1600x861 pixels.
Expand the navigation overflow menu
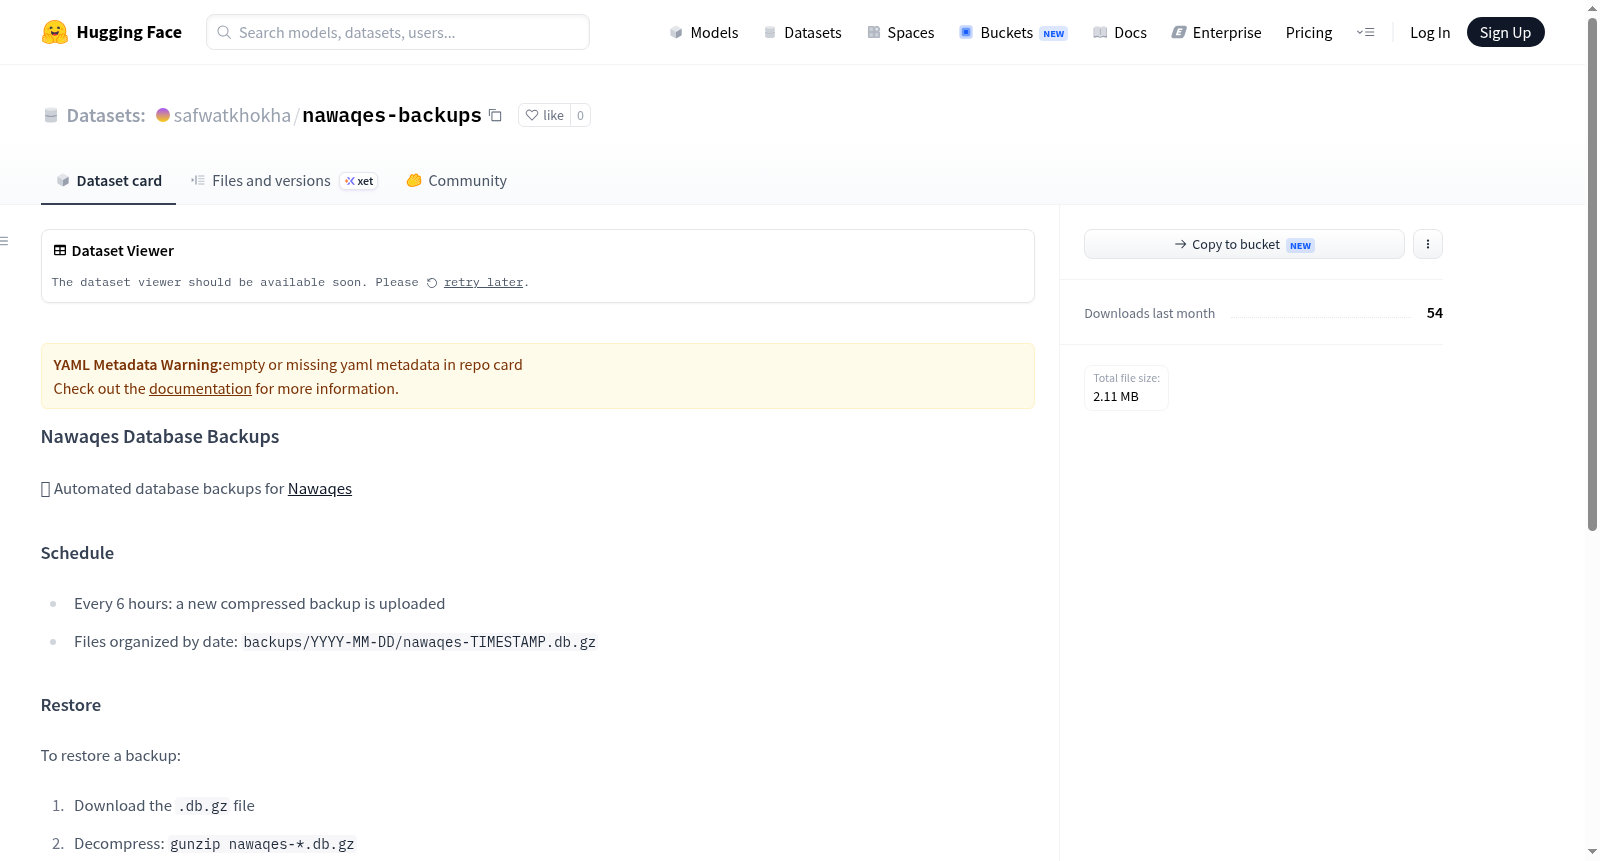[x=1365, y=32]
